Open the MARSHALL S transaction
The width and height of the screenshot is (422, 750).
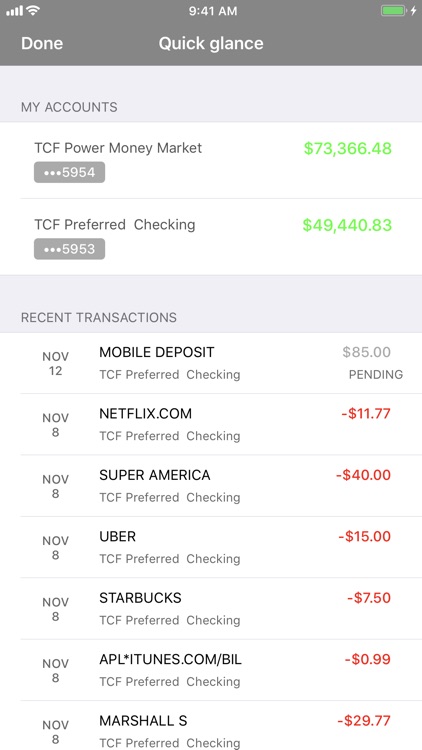(211, 726)
